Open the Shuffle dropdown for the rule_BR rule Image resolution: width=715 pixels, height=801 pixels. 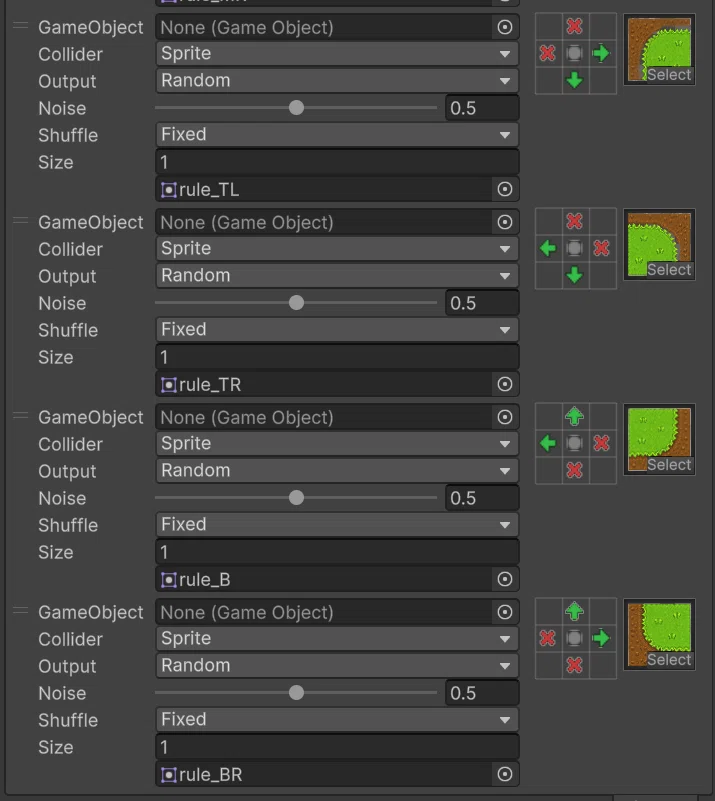click(x=337, y=720)
